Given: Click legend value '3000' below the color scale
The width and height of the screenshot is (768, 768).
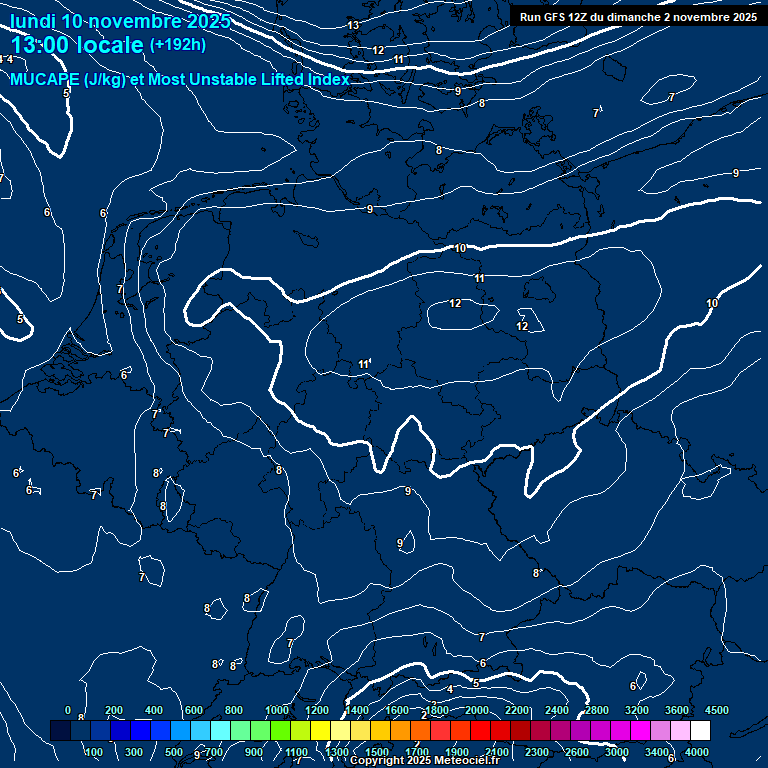Looking at the screenshot, I should 617,752.
